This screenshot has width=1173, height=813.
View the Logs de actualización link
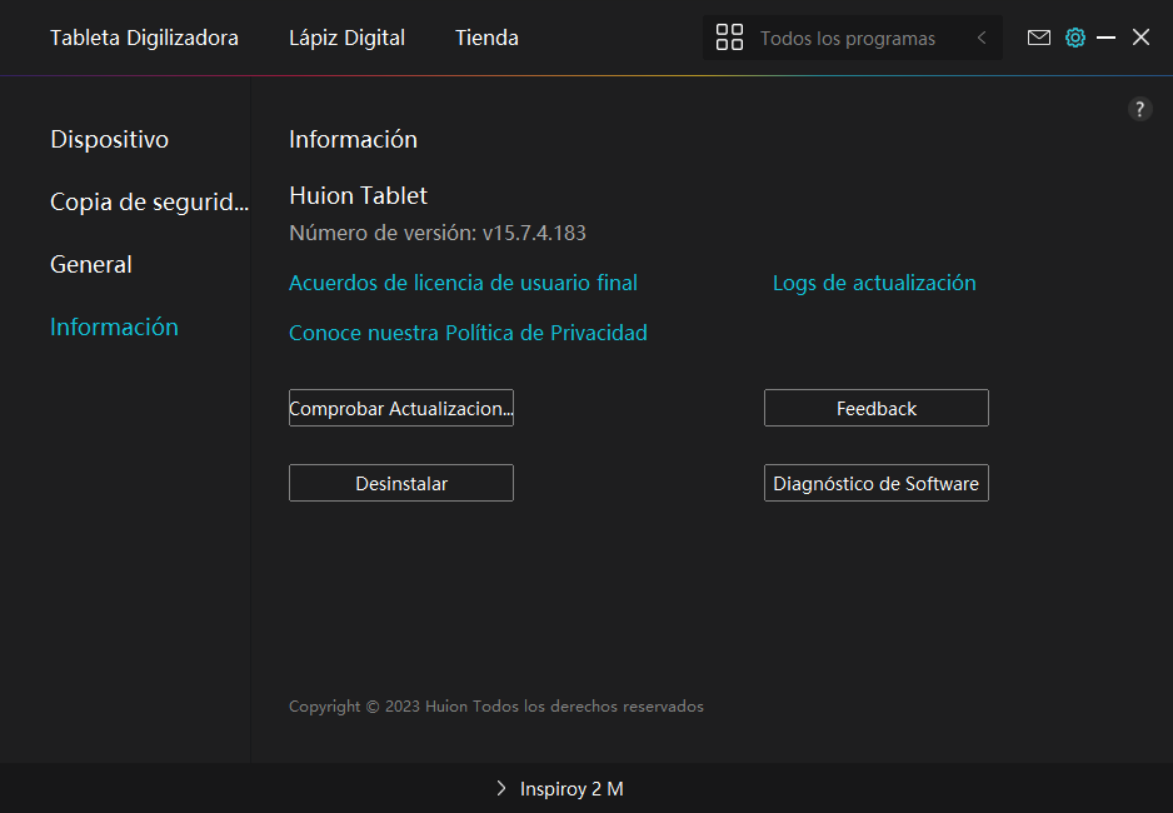(x=874, y=283)
